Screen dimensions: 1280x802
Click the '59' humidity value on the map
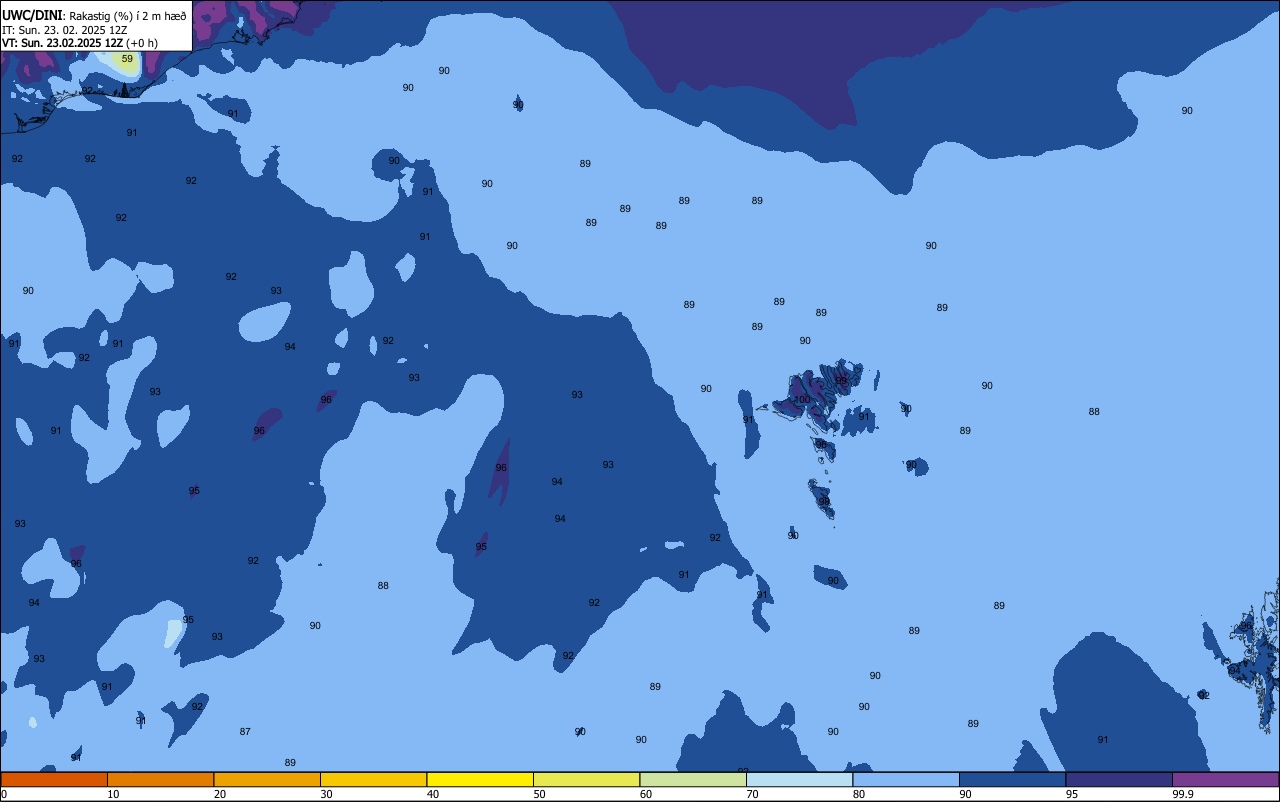tap(127, 59)
